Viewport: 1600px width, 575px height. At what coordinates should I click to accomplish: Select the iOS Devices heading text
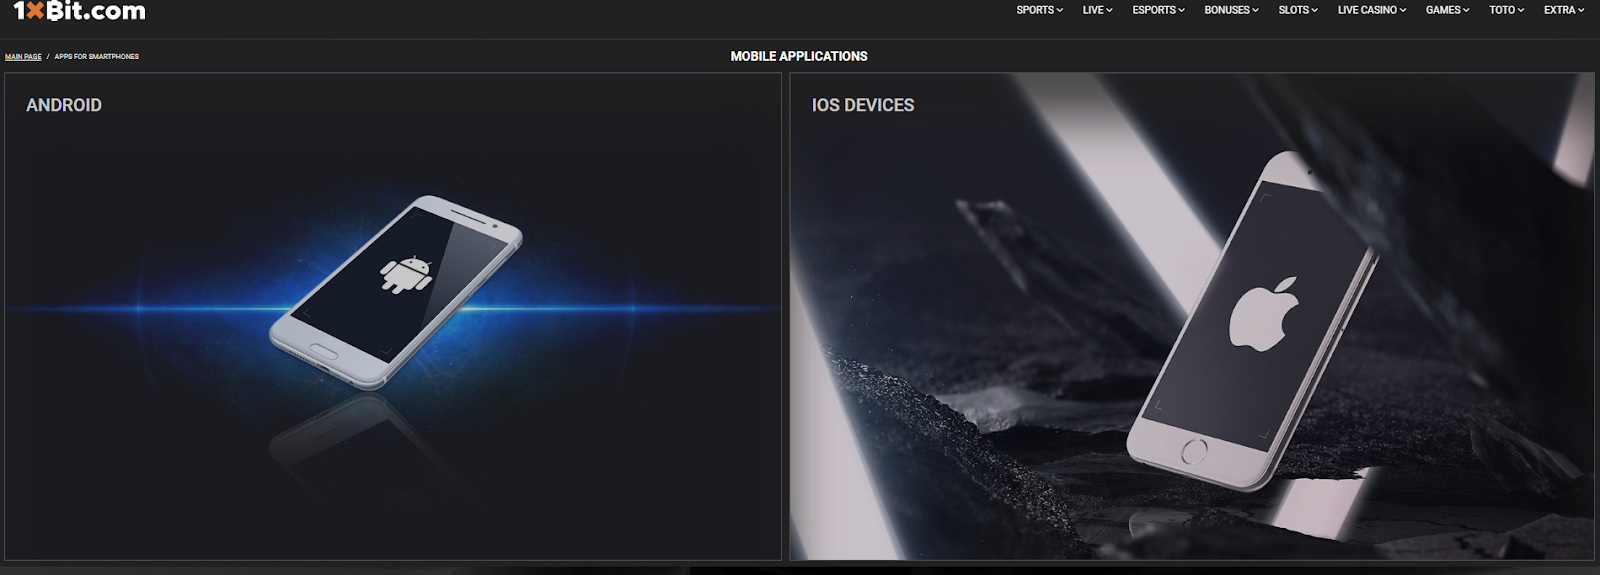click(863, 105)
